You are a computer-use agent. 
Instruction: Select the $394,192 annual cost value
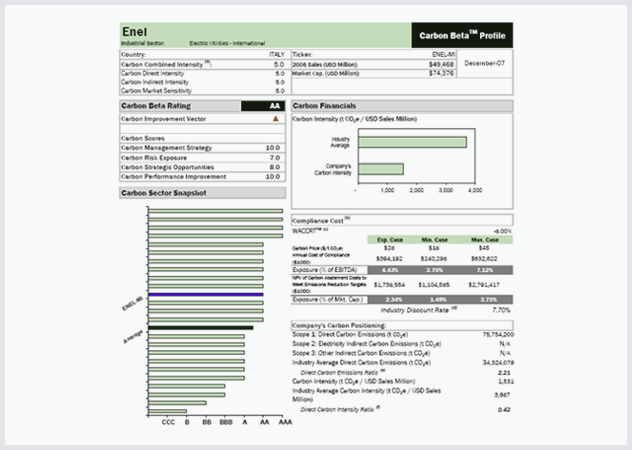(389, 258)
